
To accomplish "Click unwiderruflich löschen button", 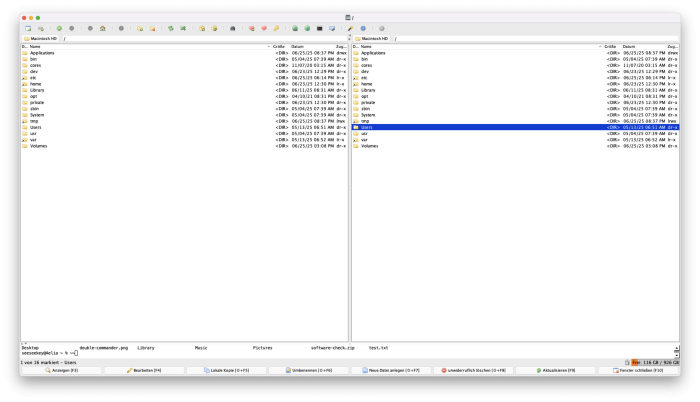I will tap(473, 370).
